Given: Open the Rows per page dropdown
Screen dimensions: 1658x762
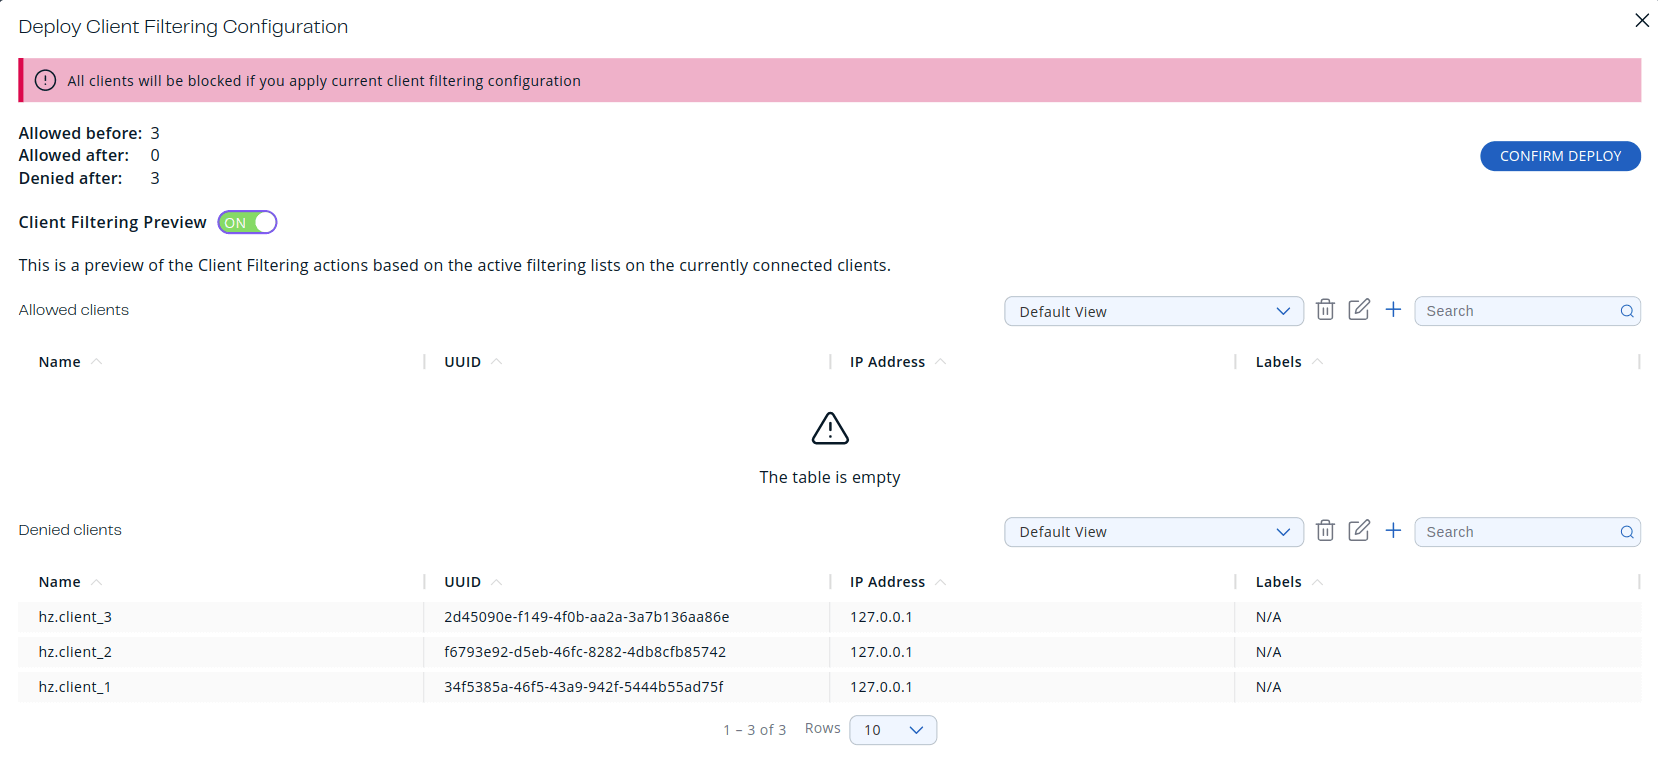Looking at the screenshot, I should pos(892,730).
